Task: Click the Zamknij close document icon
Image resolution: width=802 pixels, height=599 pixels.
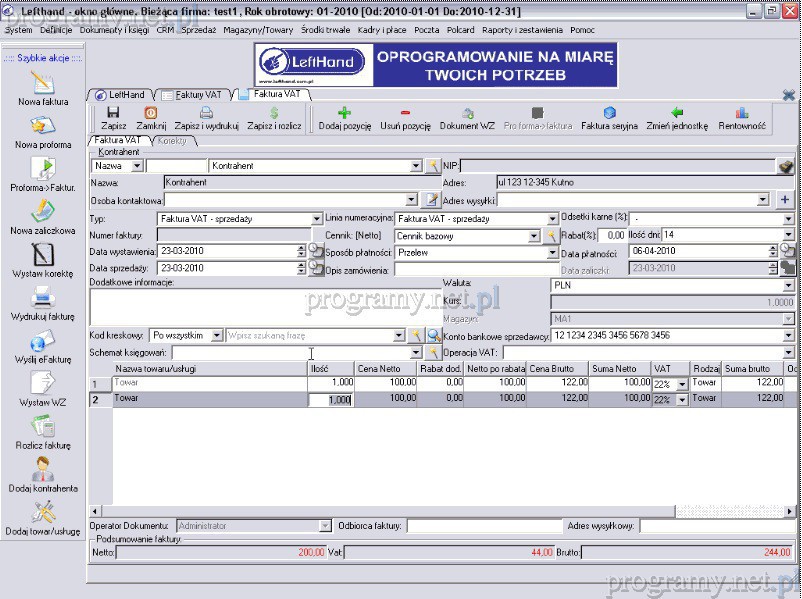Action: coord(151,114)
